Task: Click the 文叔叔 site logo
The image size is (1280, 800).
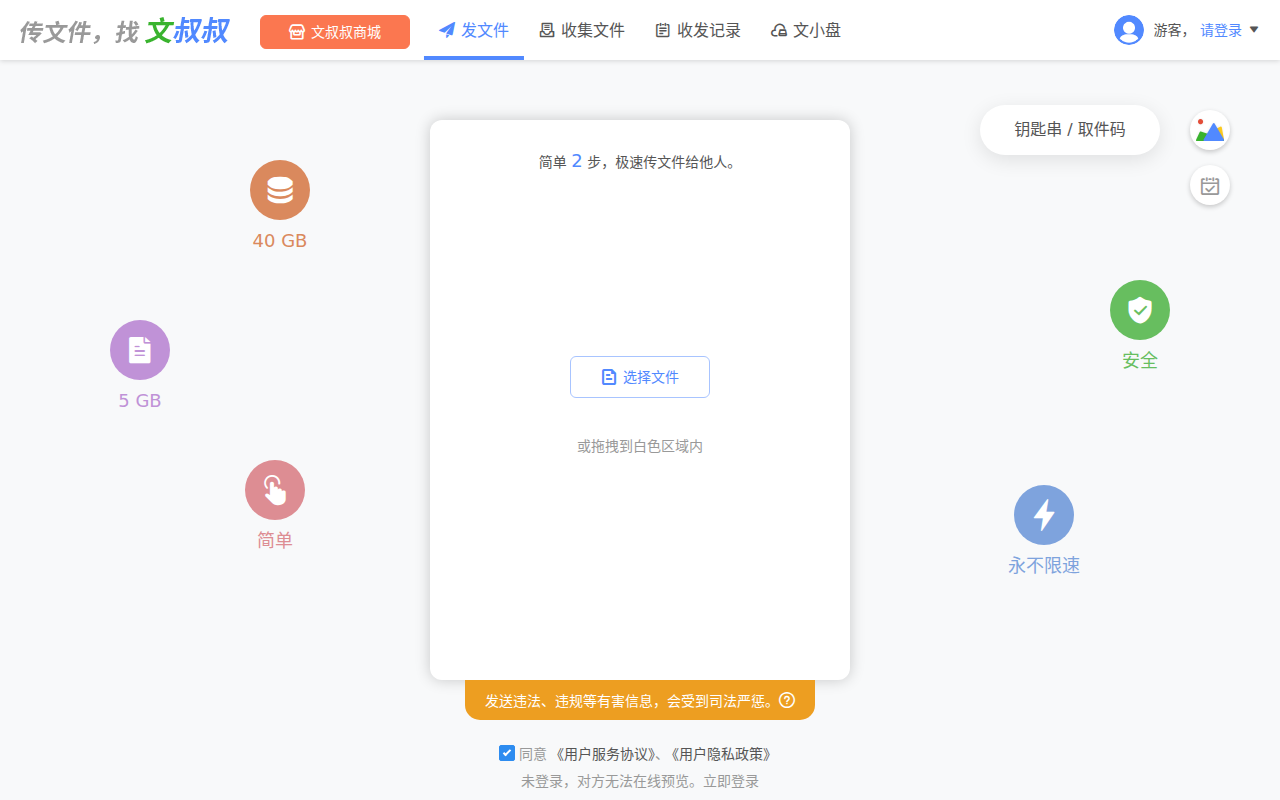Action: coord(186,31)
